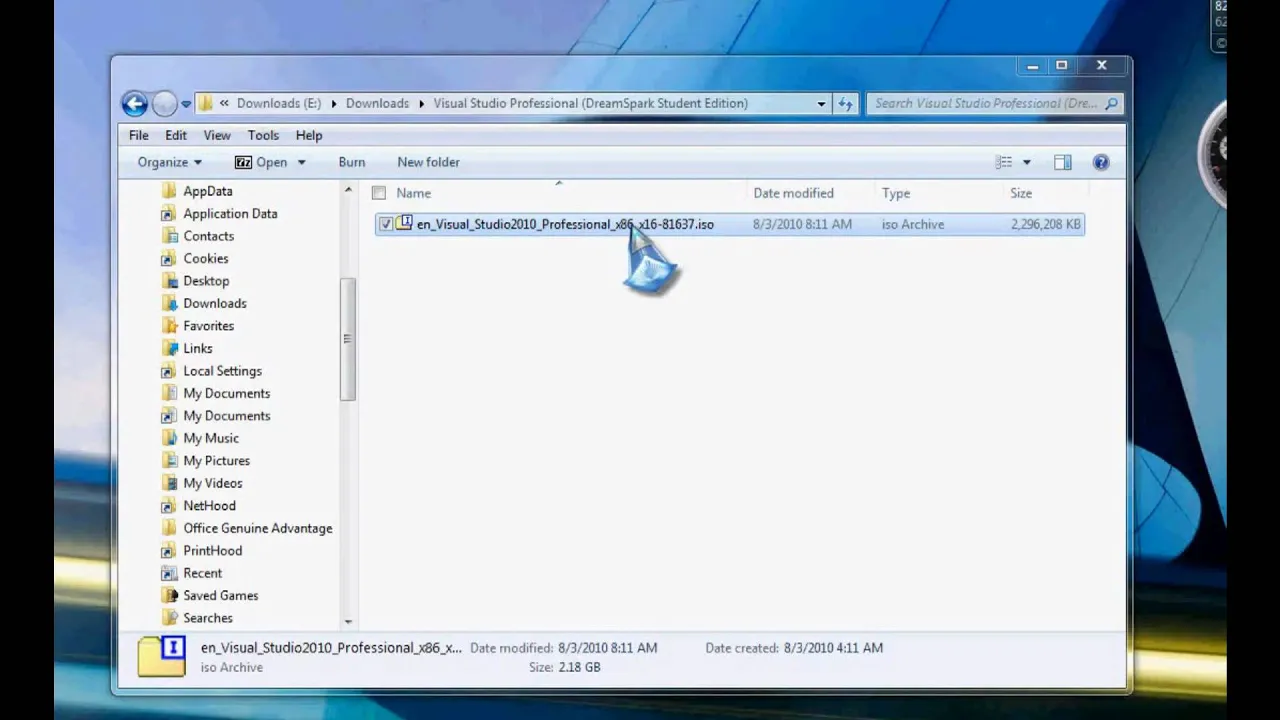The height and width of the screenshot is (720, 1280).
Task: Toggle the preview pane
Action: pyautogui.click(x=1063, y=162)
